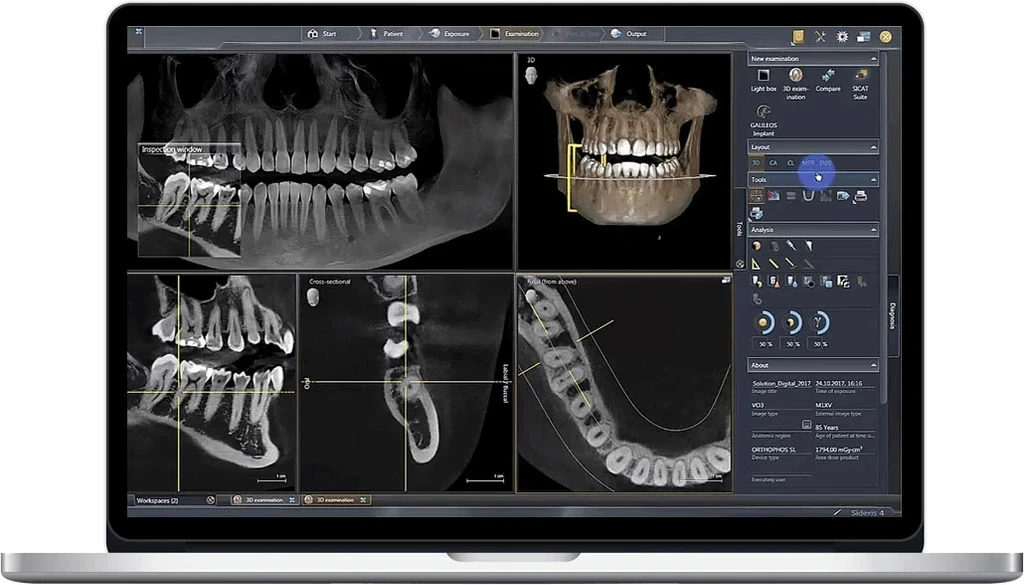Click the brightness icon in top-right toolbar
This screenshot has width=1024, height=585.
point(843,36)
